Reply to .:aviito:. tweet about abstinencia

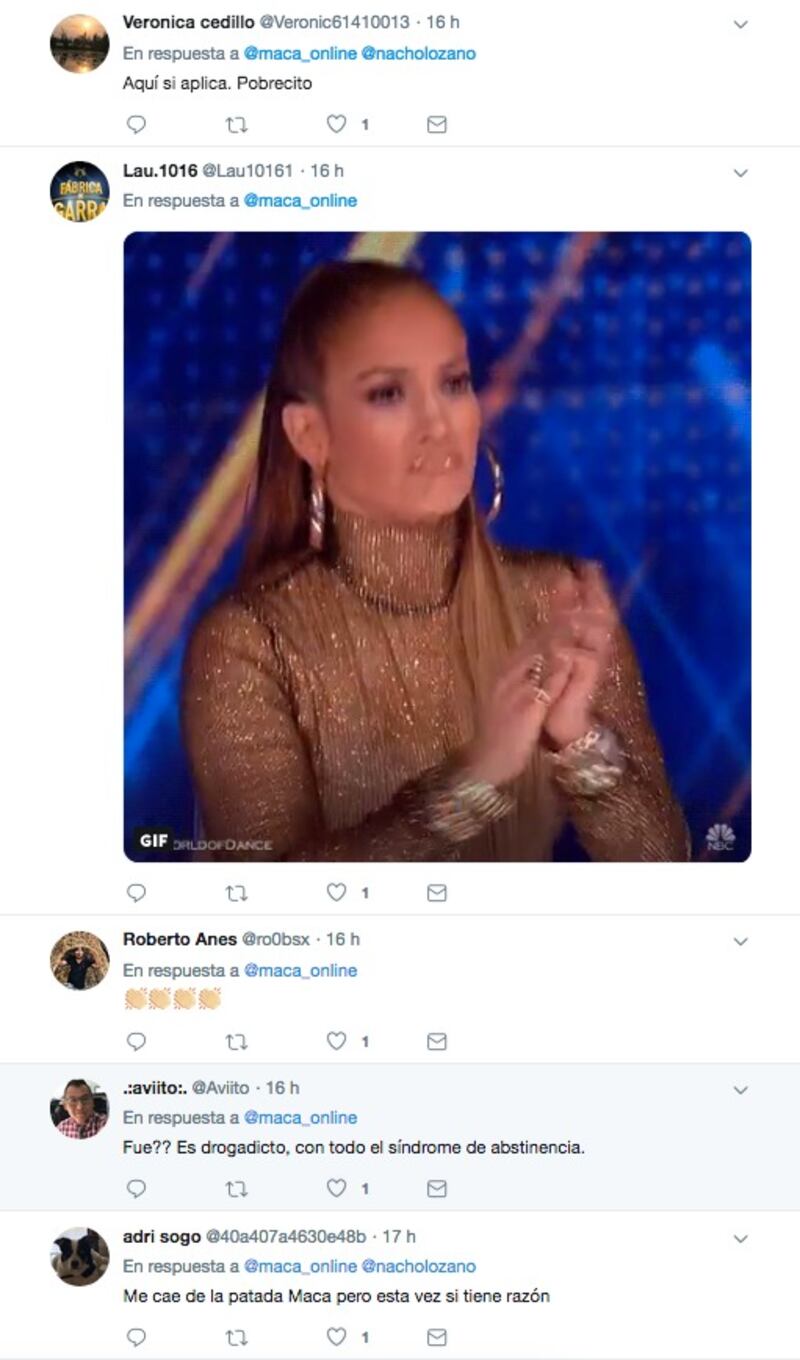click(137, 1188)
